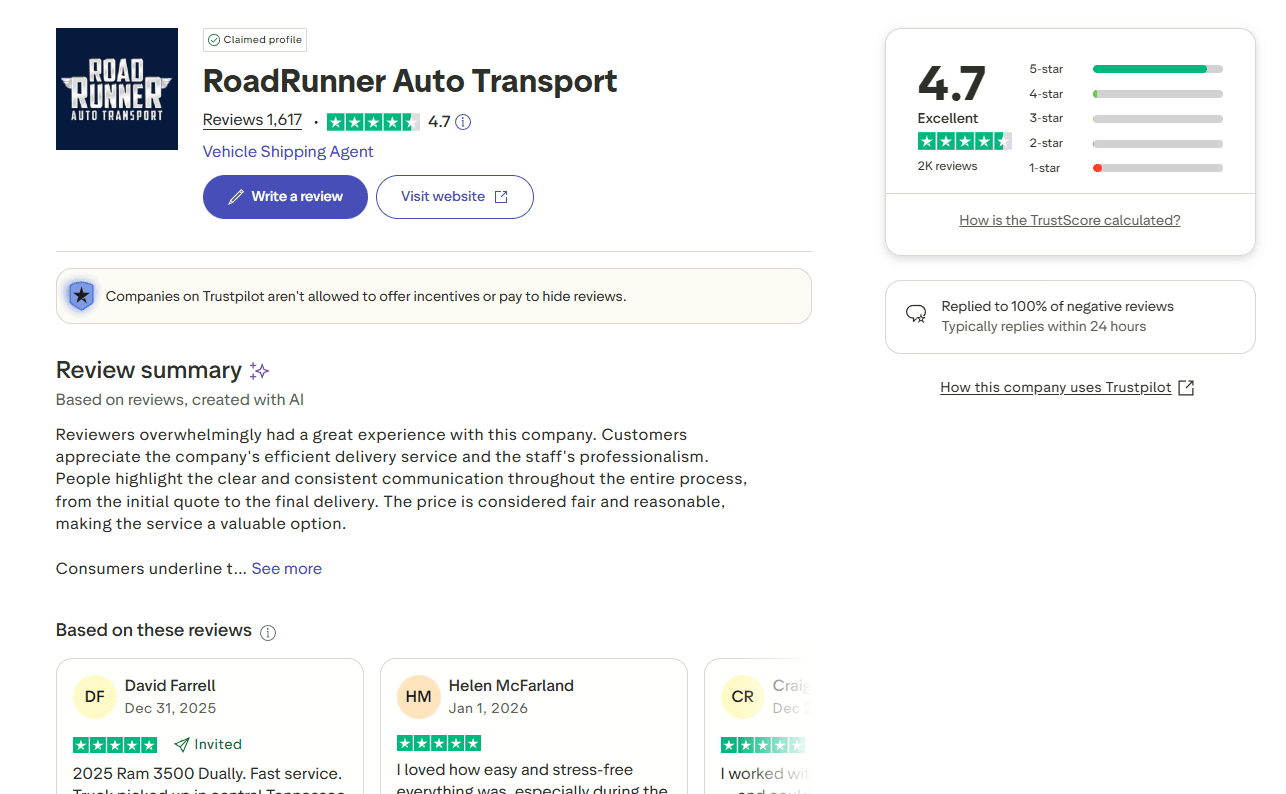Viewport: 1286px width, 794px height.
Task: Open How is the TrustScore calculated
Action: click(1070, 220)
